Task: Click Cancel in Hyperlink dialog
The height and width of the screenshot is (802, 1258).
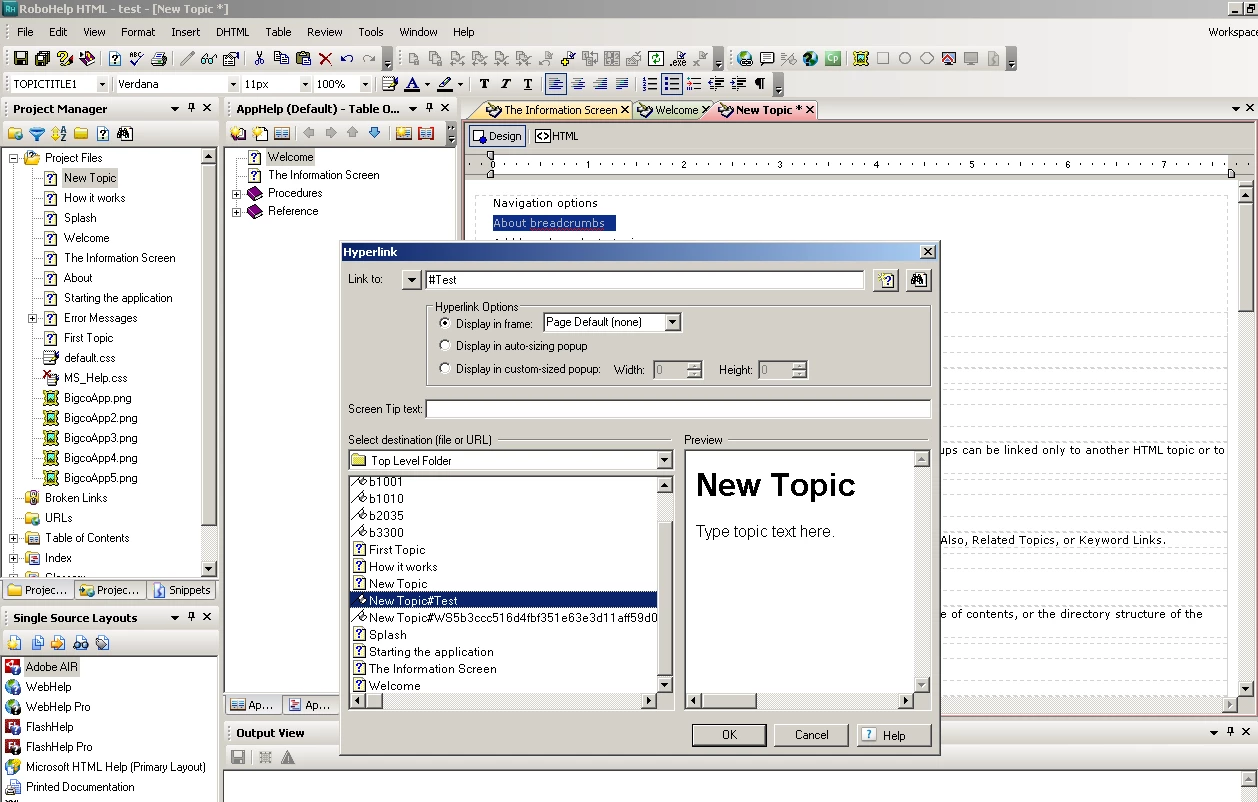Action: [x=811, y=735]
